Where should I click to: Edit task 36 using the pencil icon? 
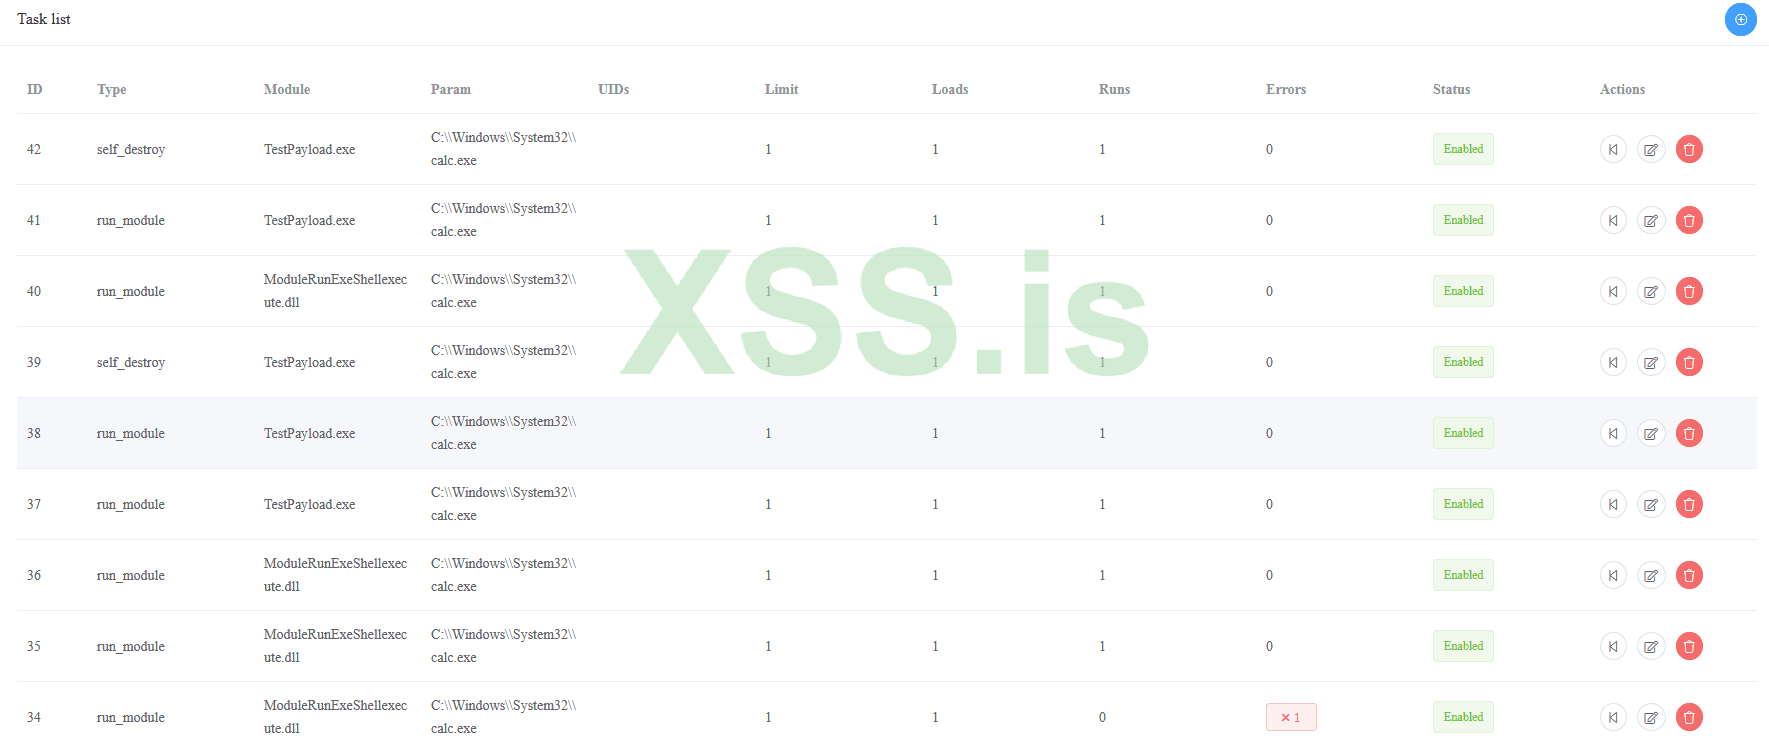pyautogui.click(x=1651, y=575)
